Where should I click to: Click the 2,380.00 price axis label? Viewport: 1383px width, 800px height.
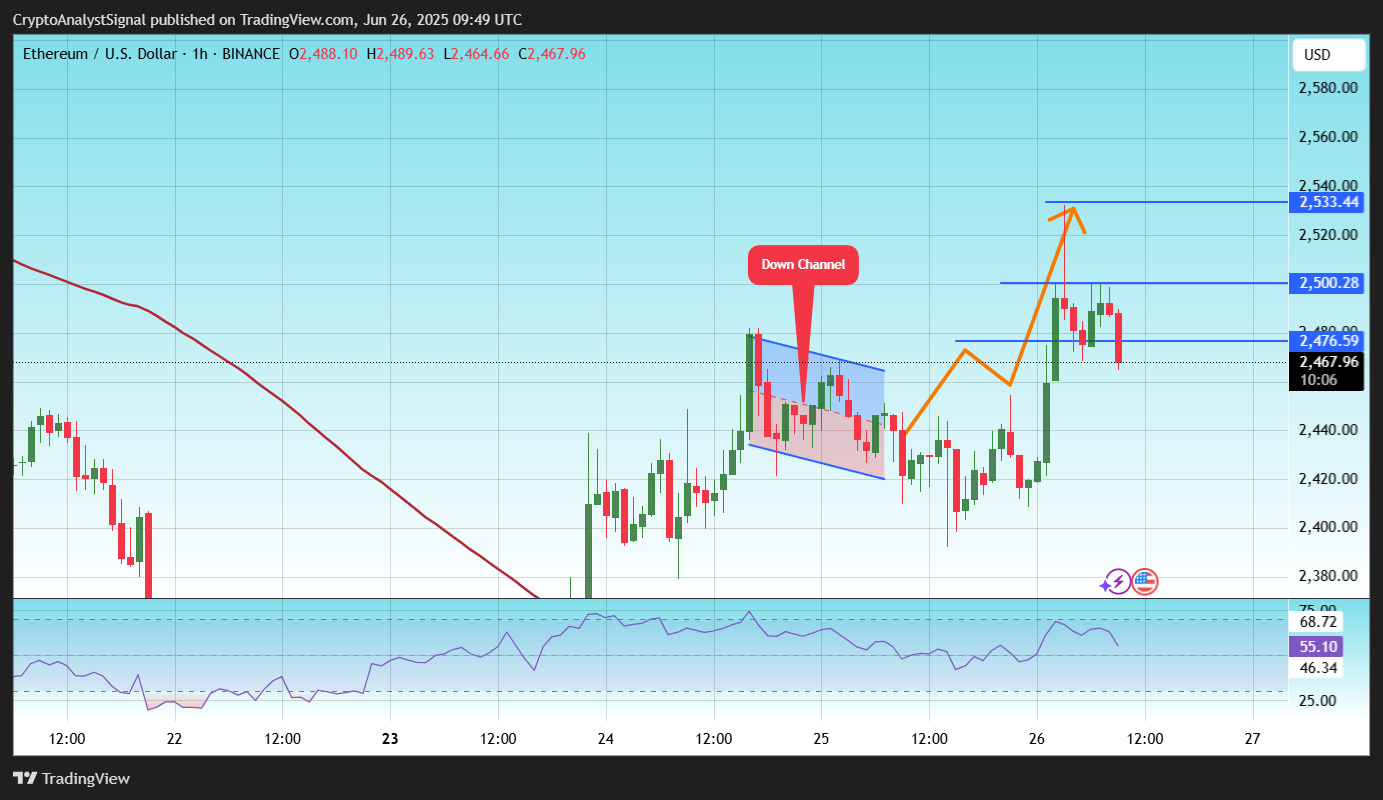tap(1329, 576)
